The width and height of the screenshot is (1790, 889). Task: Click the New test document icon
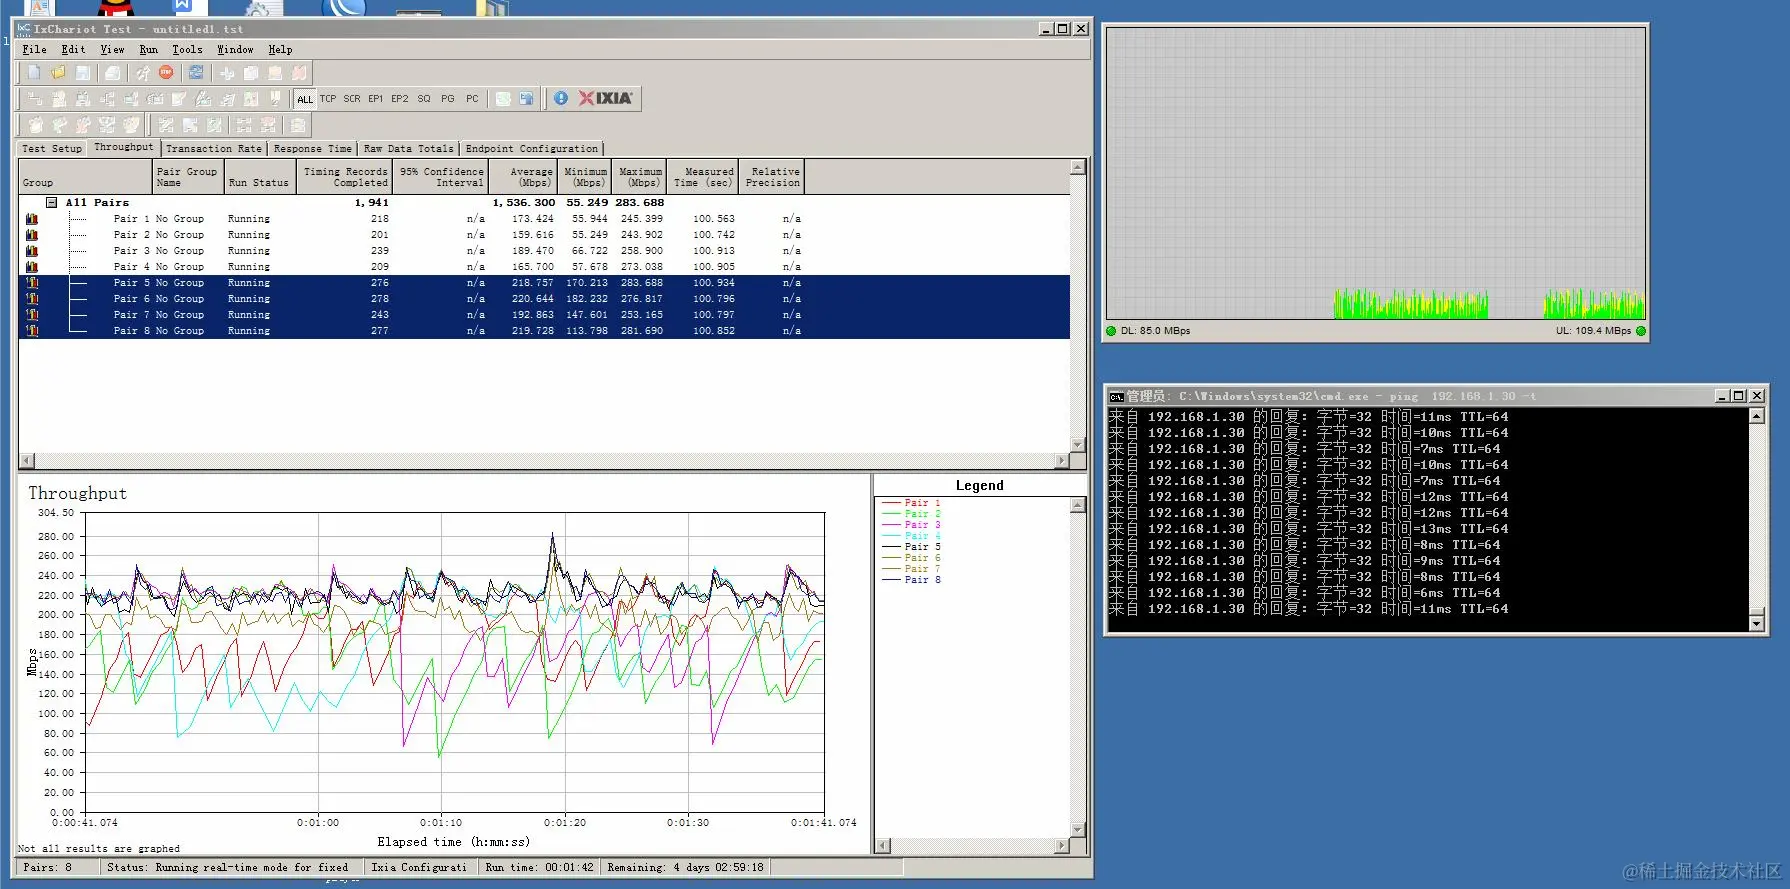click(34, 73)
